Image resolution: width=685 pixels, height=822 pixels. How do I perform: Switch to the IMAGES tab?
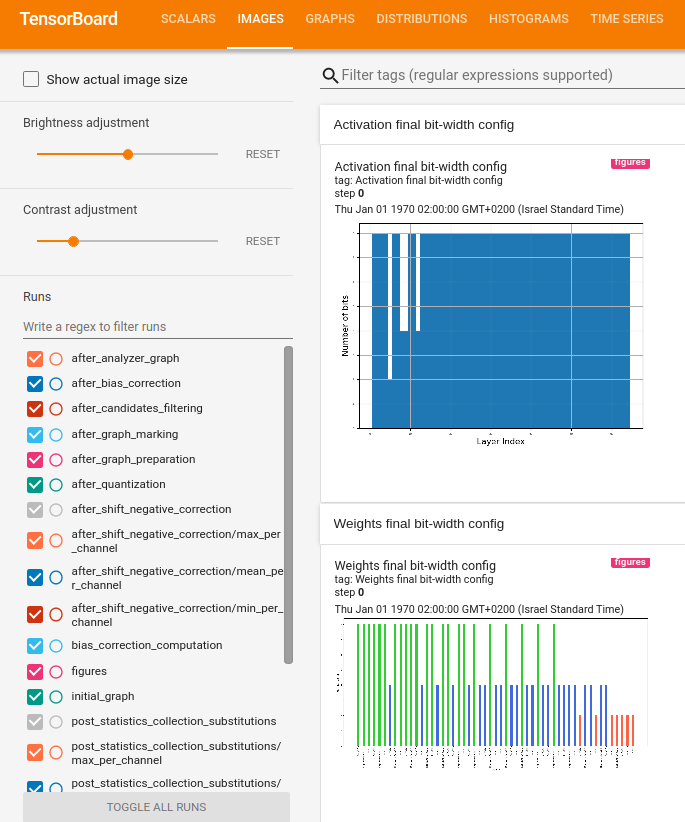260,19
